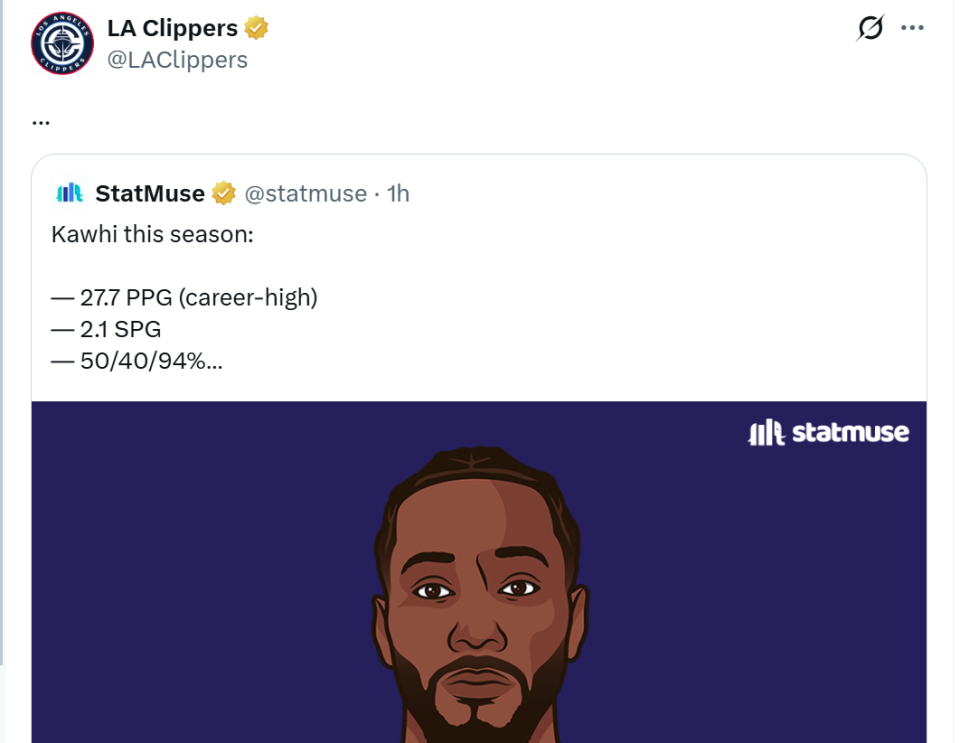
Task: Visit the @statmuse handle
Action: coord(305,193)
